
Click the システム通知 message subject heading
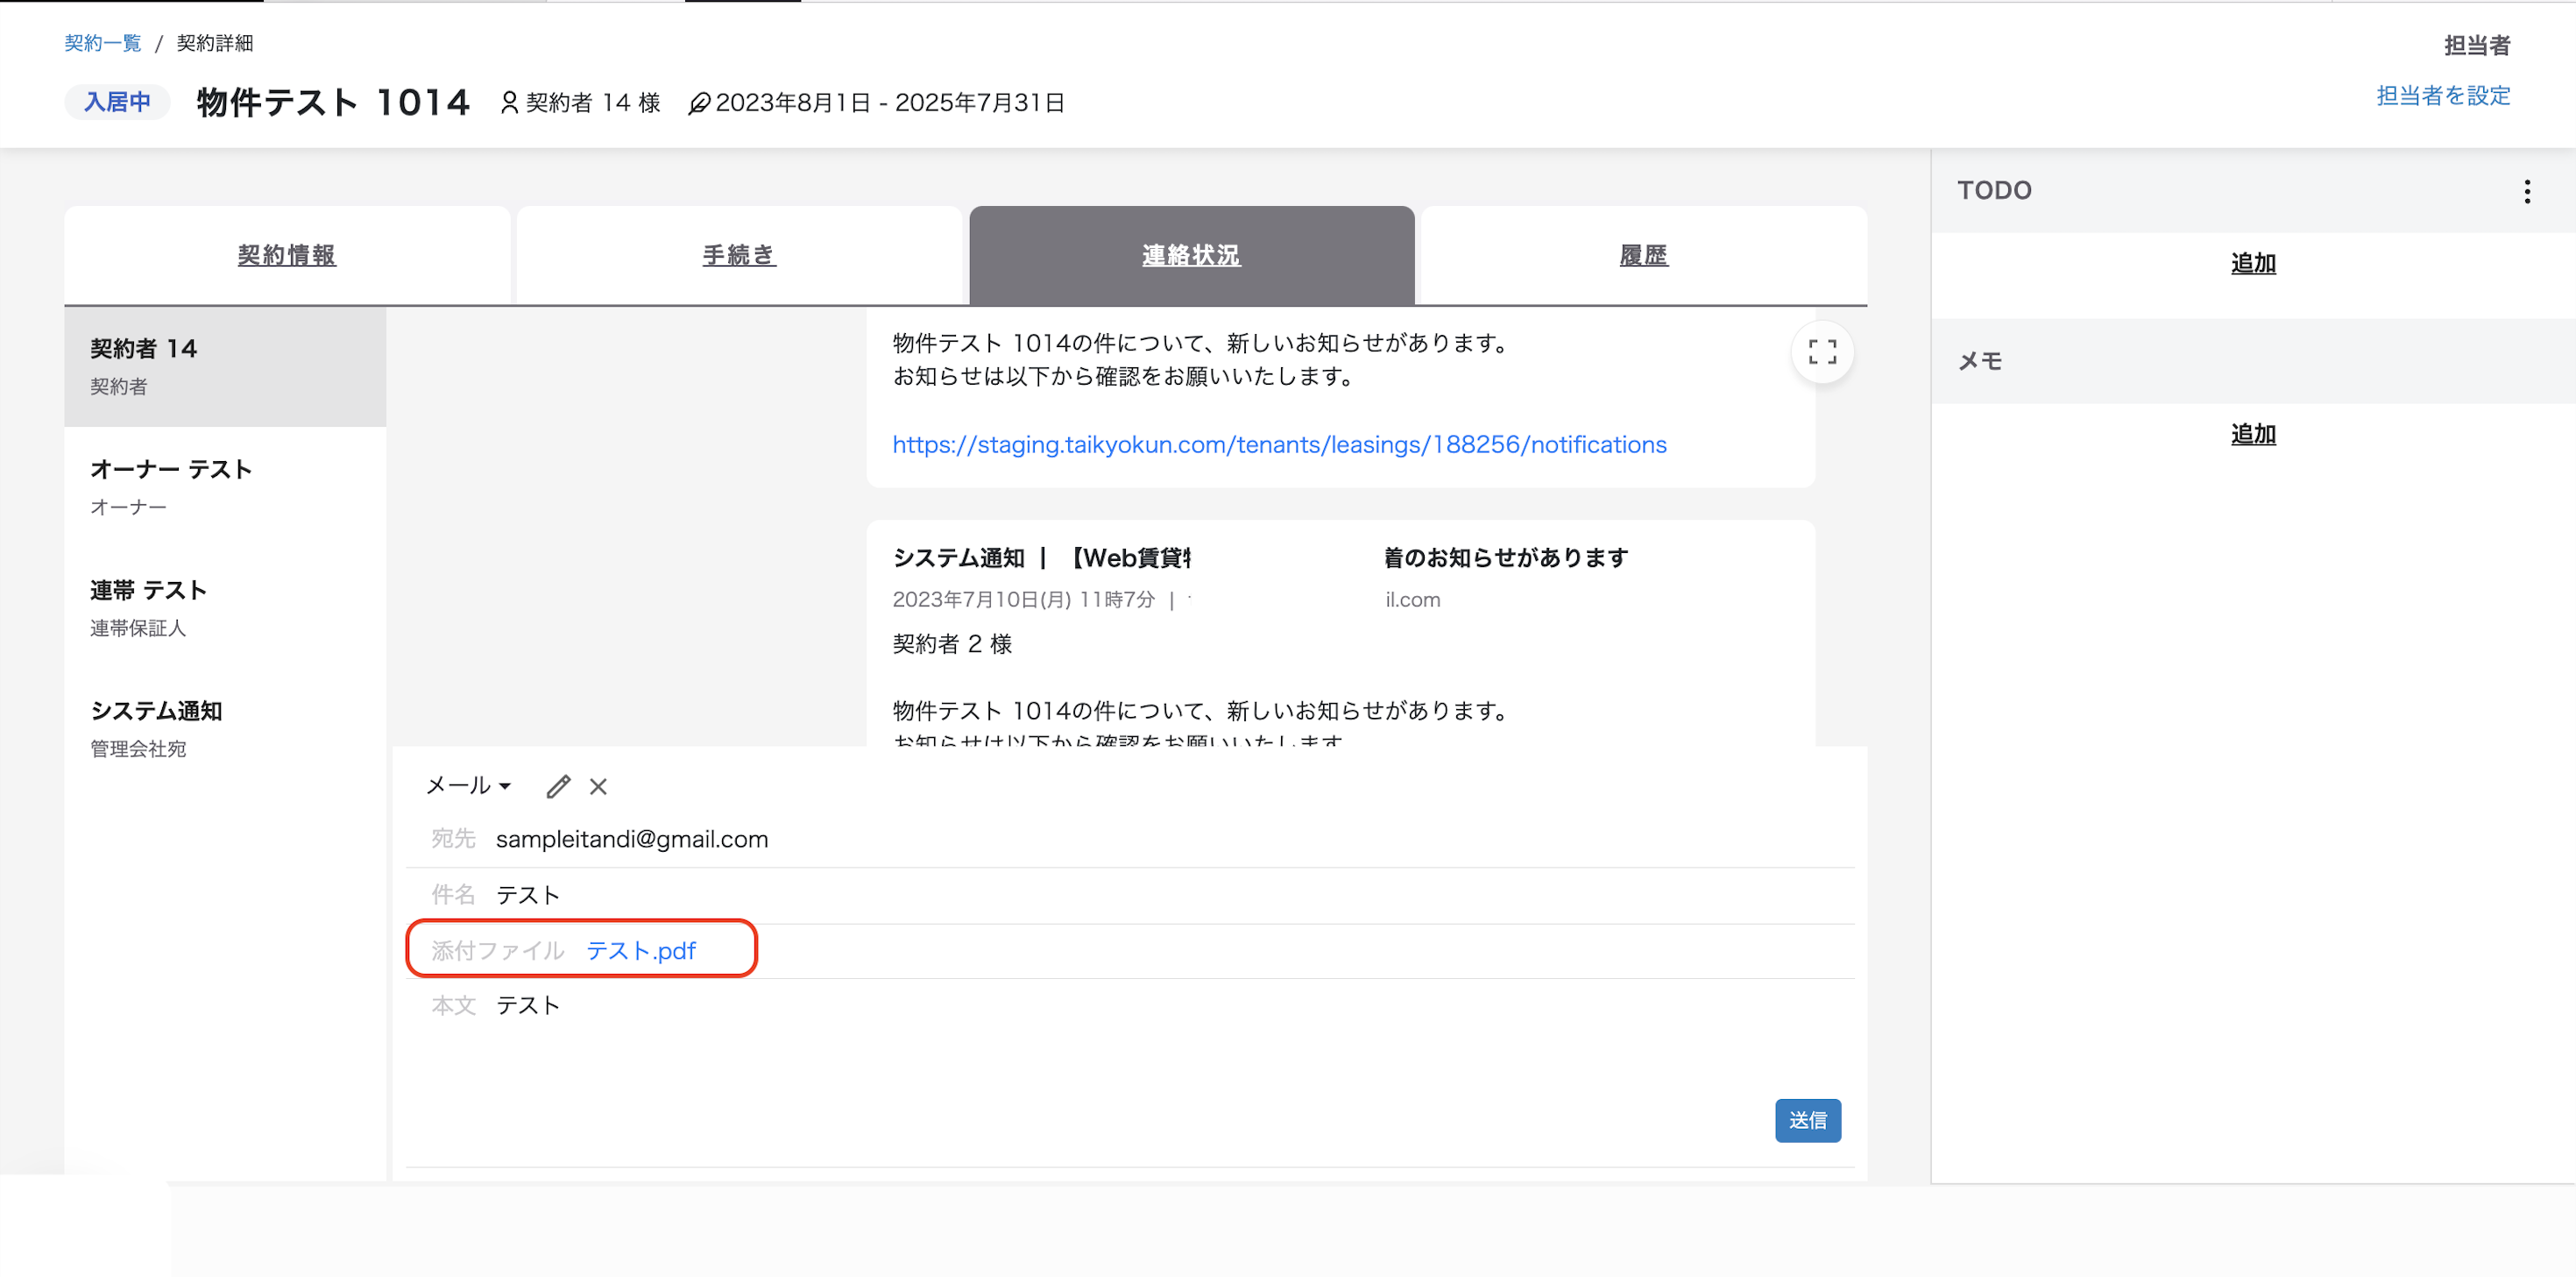click(1260, 557)
